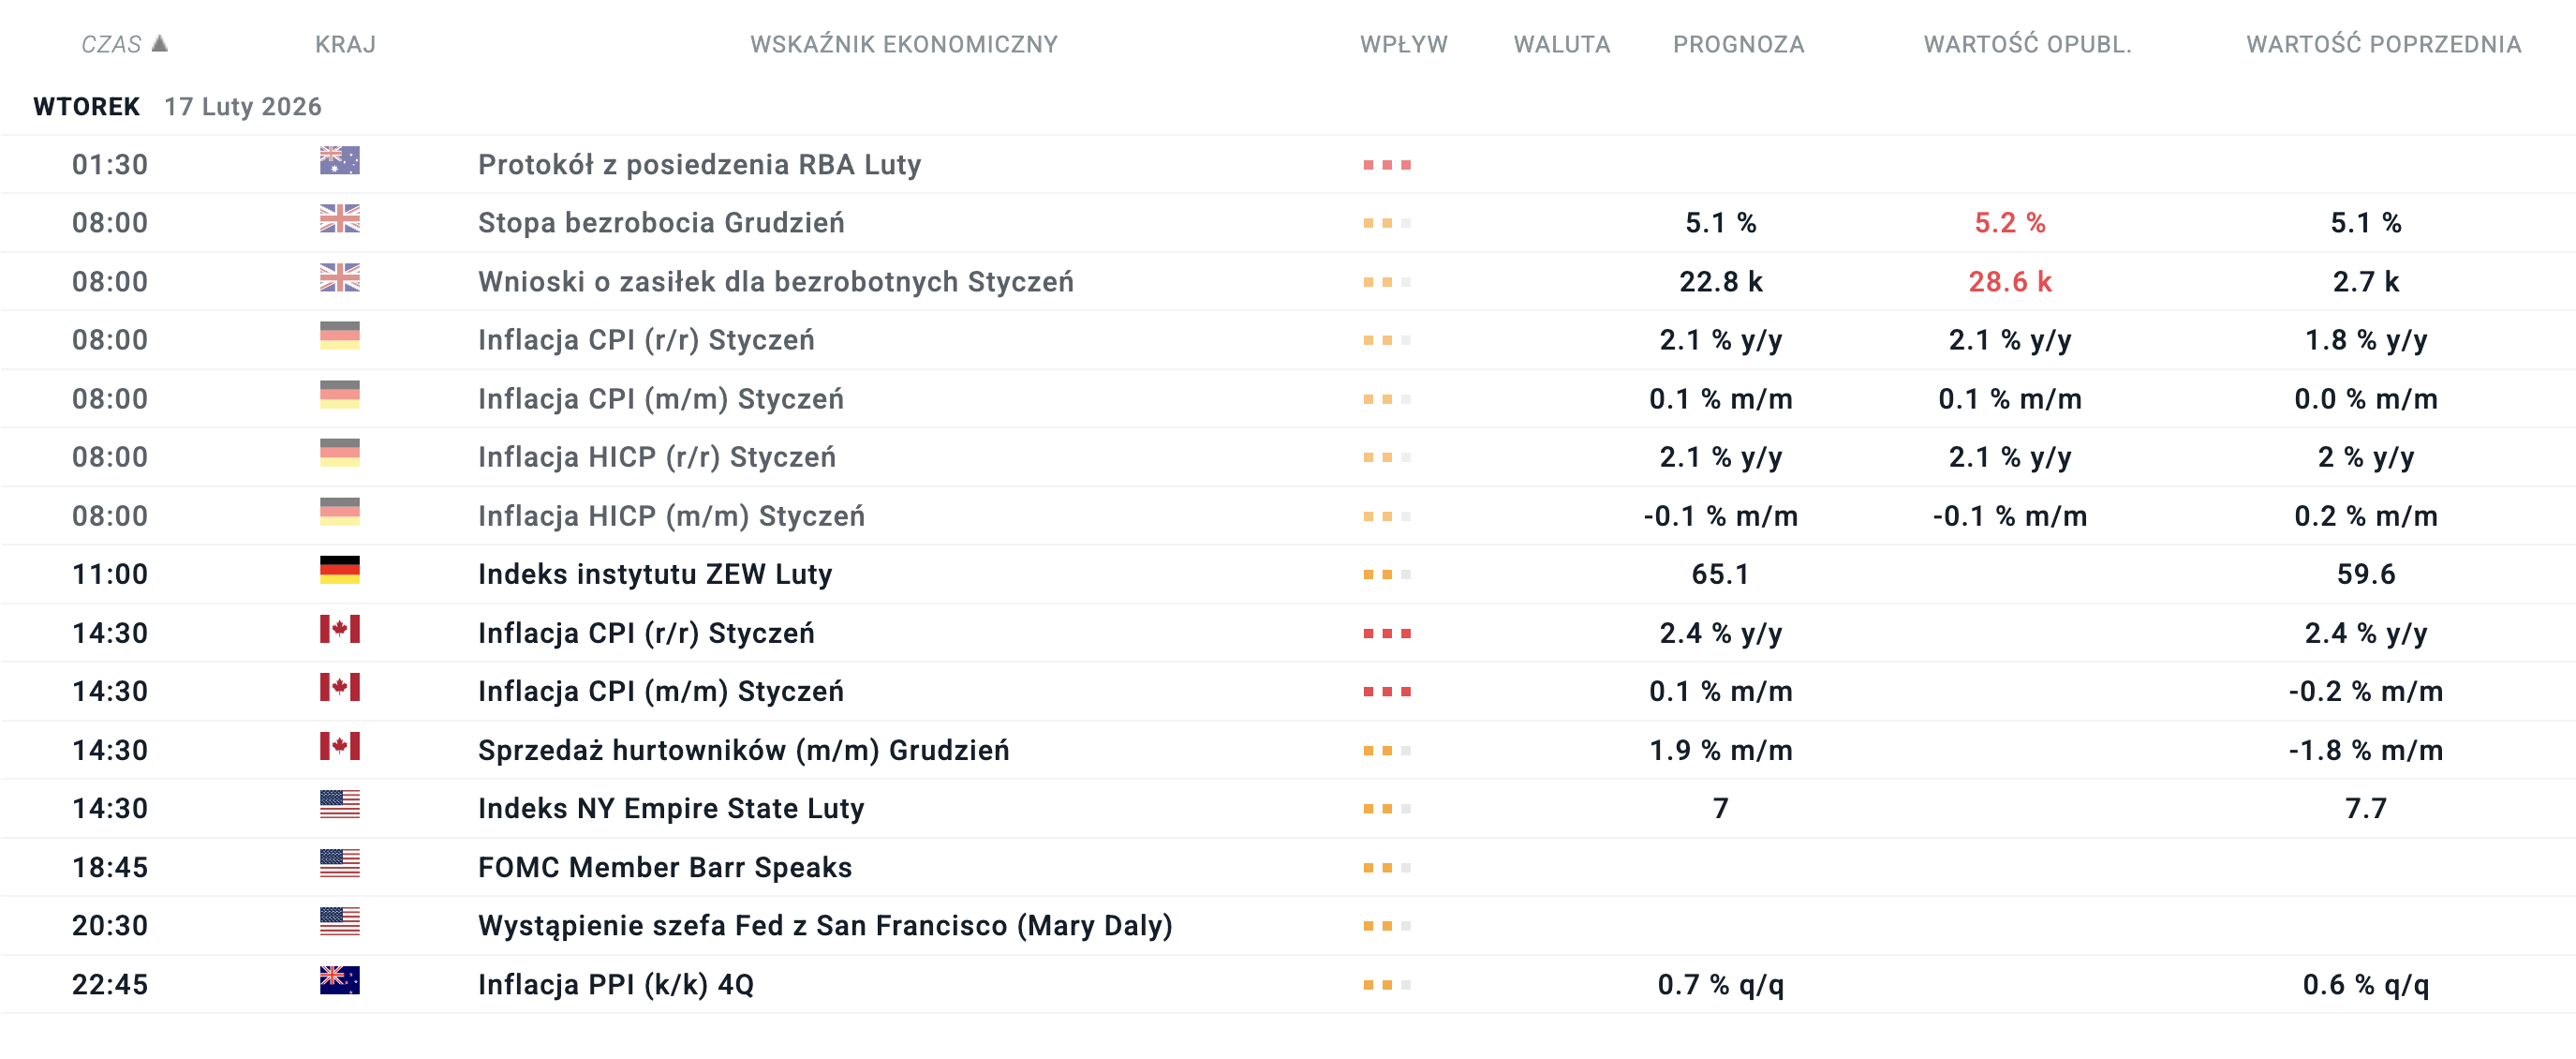Click the 22.8 k forecast value
Image resolution: width=2576 pixels, height=1059 pixels.
(x=1720, y=282)
